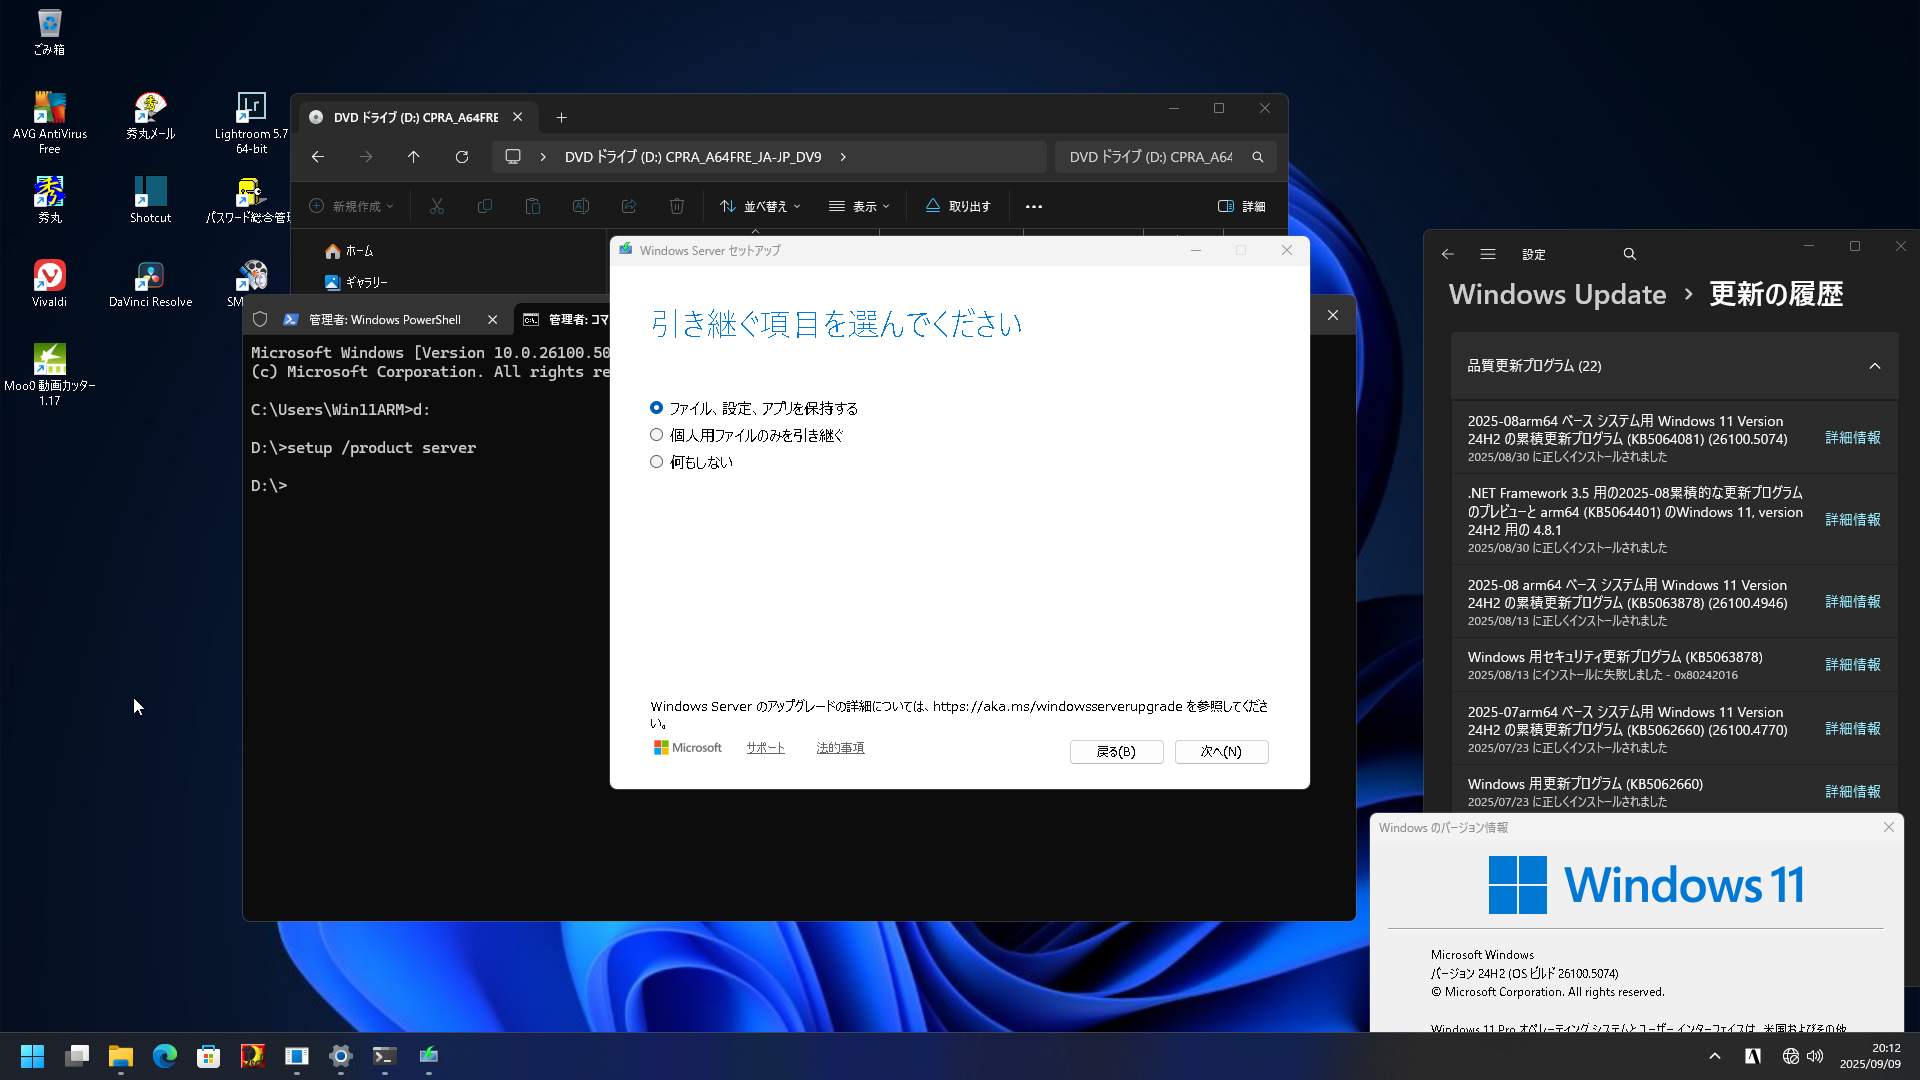Click Windows Update breadcrumb in Settings

tap(1557, 294)
